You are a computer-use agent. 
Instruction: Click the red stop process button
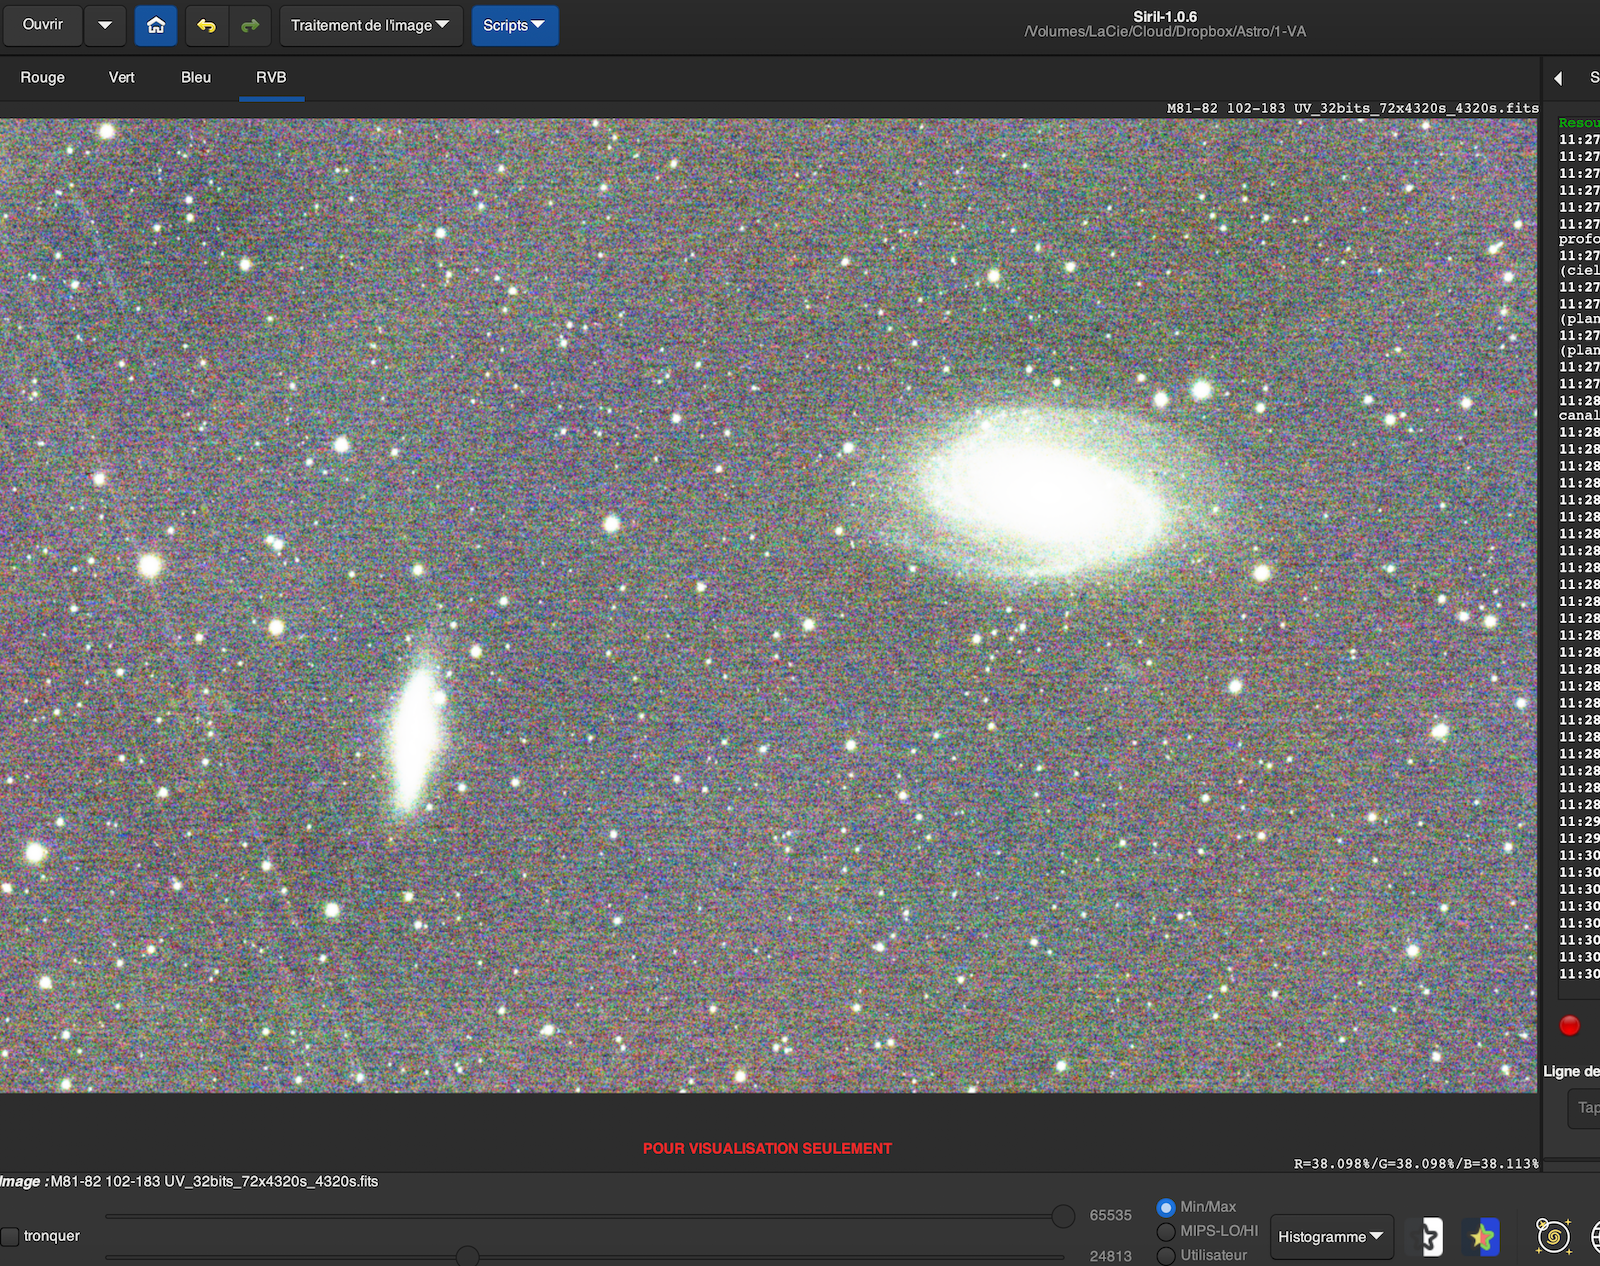(x=1569, y=1025)
